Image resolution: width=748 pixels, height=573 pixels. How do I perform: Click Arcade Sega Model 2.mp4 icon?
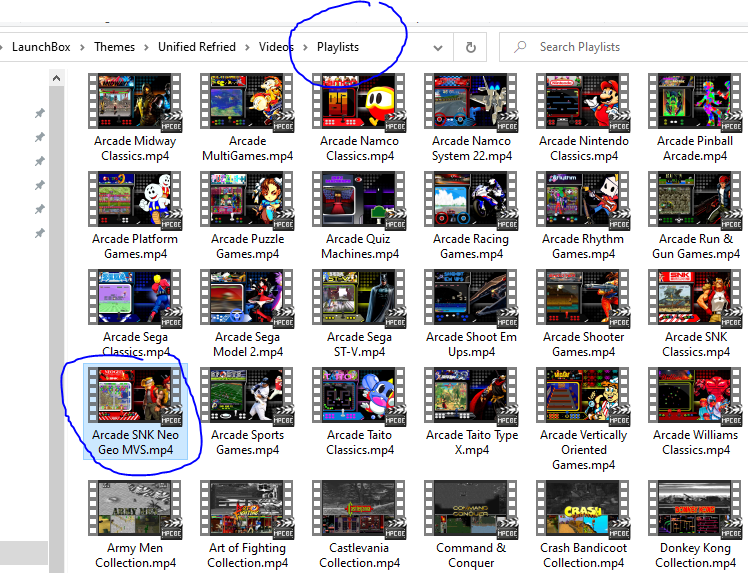tap(247, 297)
